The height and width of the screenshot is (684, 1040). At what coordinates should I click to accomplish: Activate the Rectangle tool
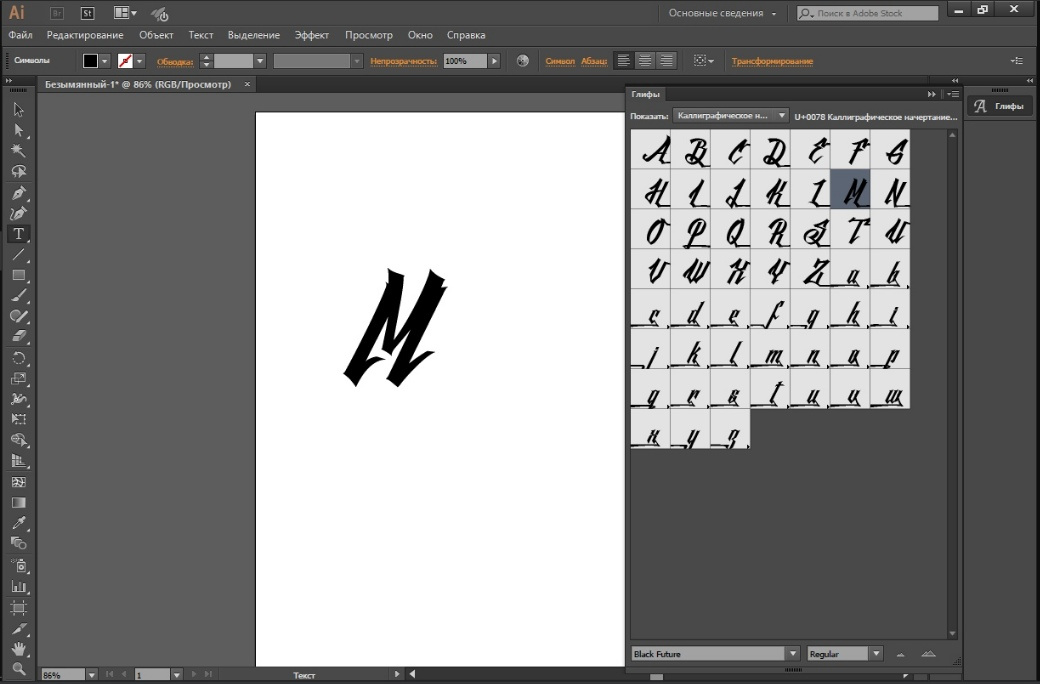coord(18,275)
